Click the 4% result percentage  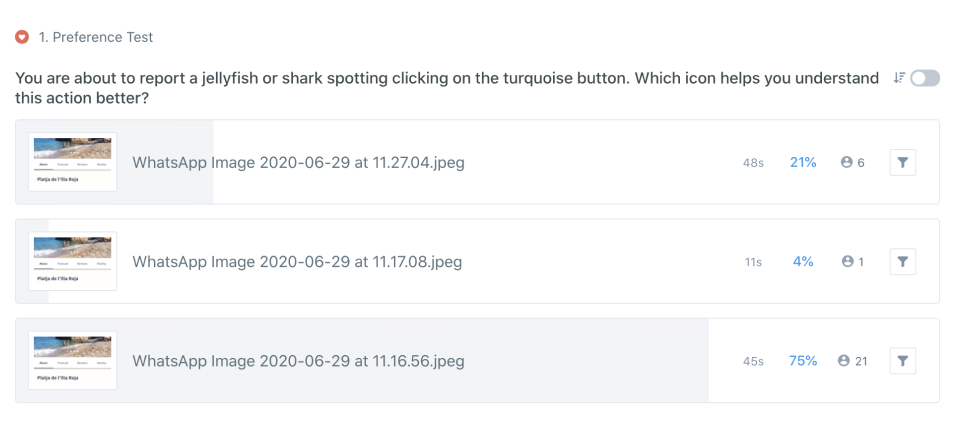point(803,261)
